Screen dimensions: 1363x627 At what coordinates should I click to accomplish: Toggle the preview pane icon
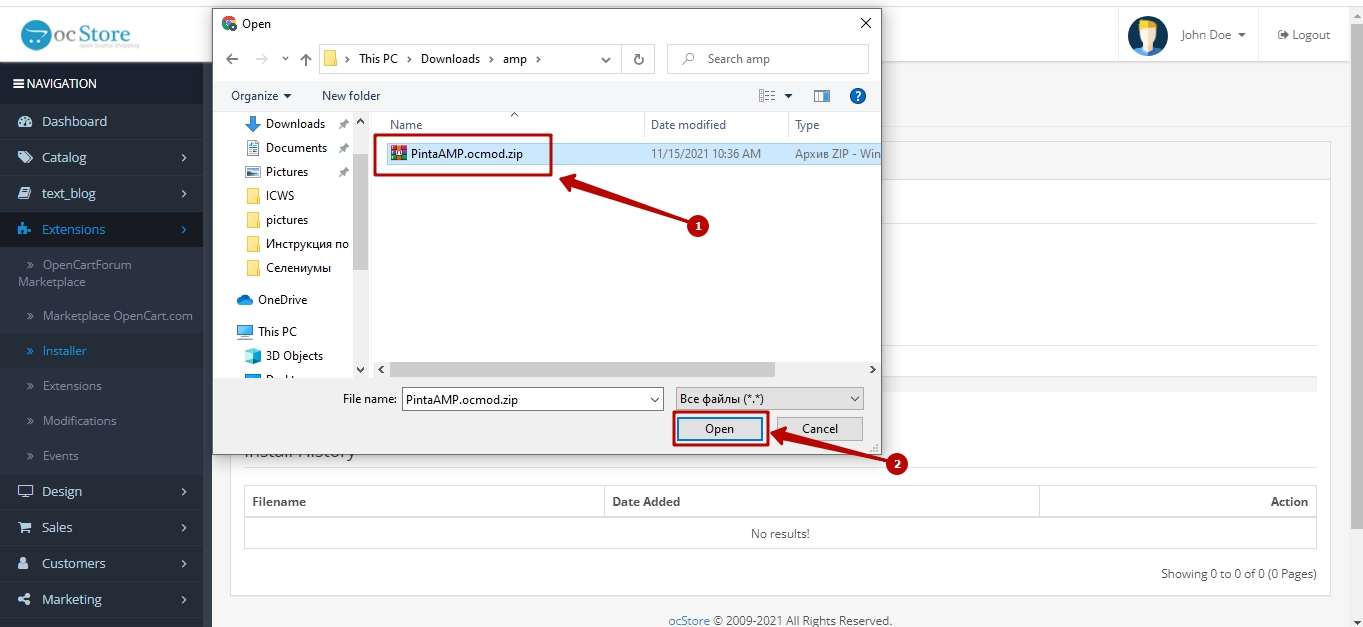822,96
